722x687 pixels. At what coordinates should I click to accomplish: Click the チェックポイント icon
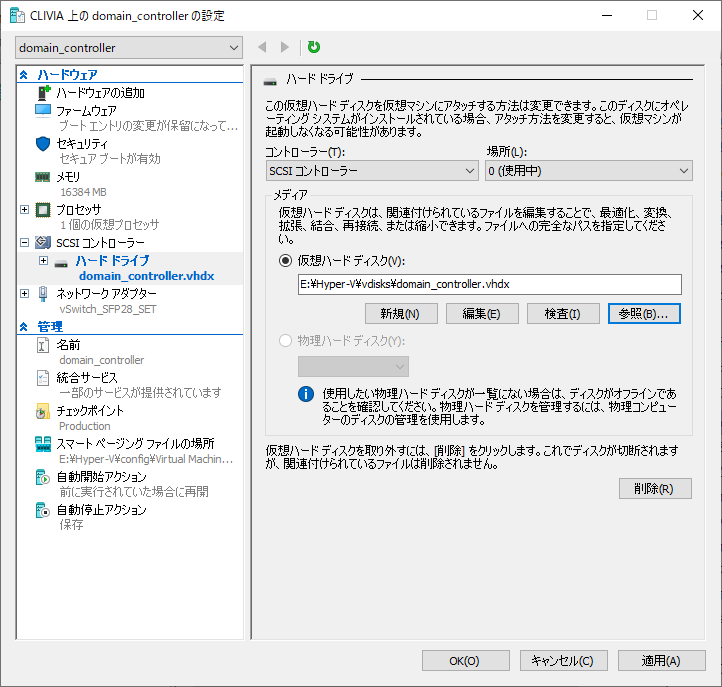[x=43, y=411]
